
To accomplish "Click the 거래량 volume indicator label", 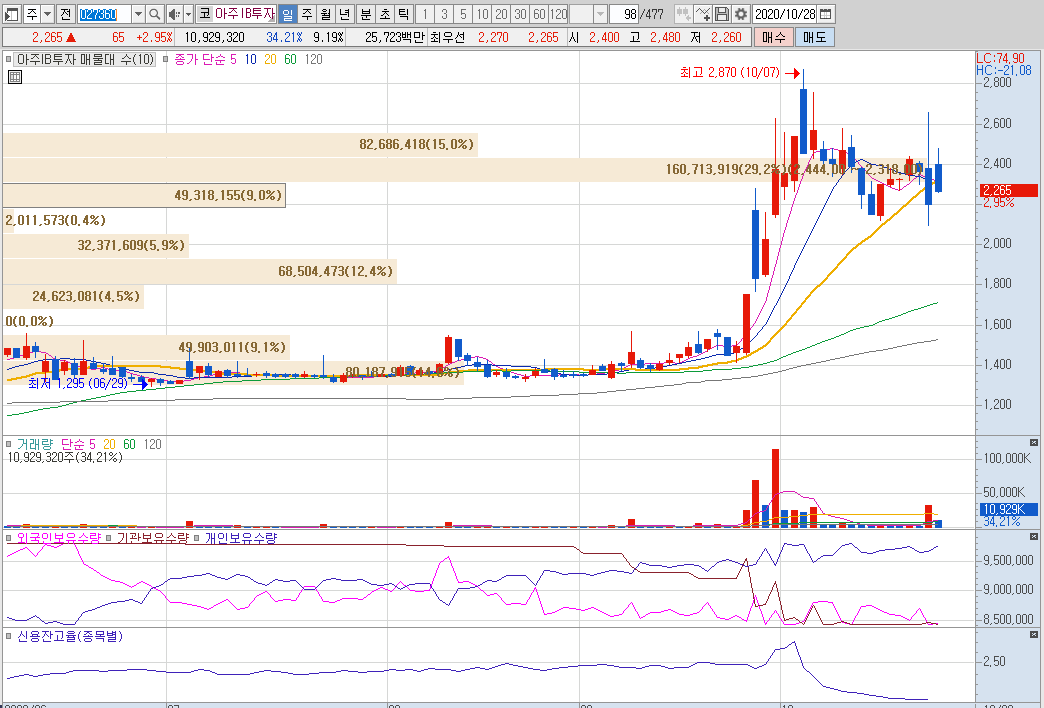I will [x=35, y=444].
